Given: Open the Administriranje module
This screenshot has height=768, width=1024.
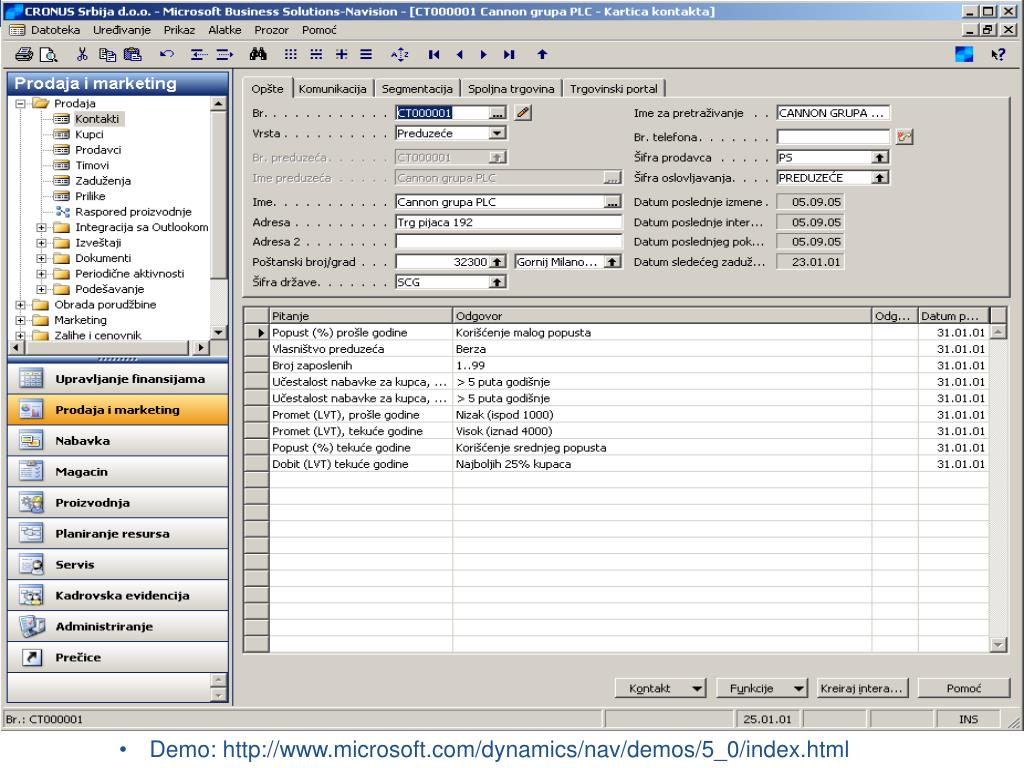Looking at the screenshot, I should coord(118,626).
